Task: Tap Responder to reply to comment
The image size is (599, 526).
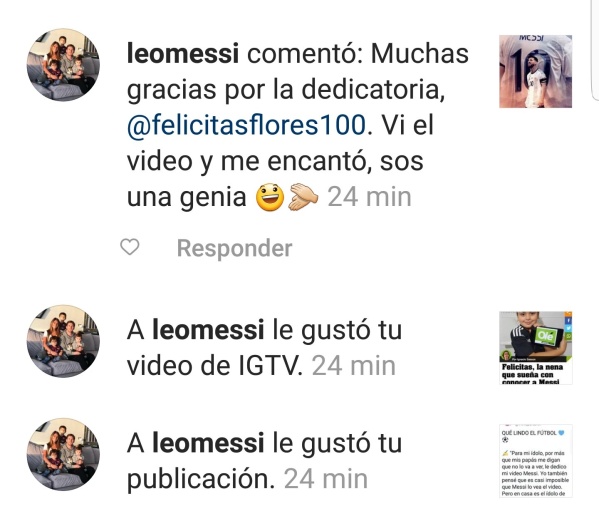Action: (x=235, y=248)
